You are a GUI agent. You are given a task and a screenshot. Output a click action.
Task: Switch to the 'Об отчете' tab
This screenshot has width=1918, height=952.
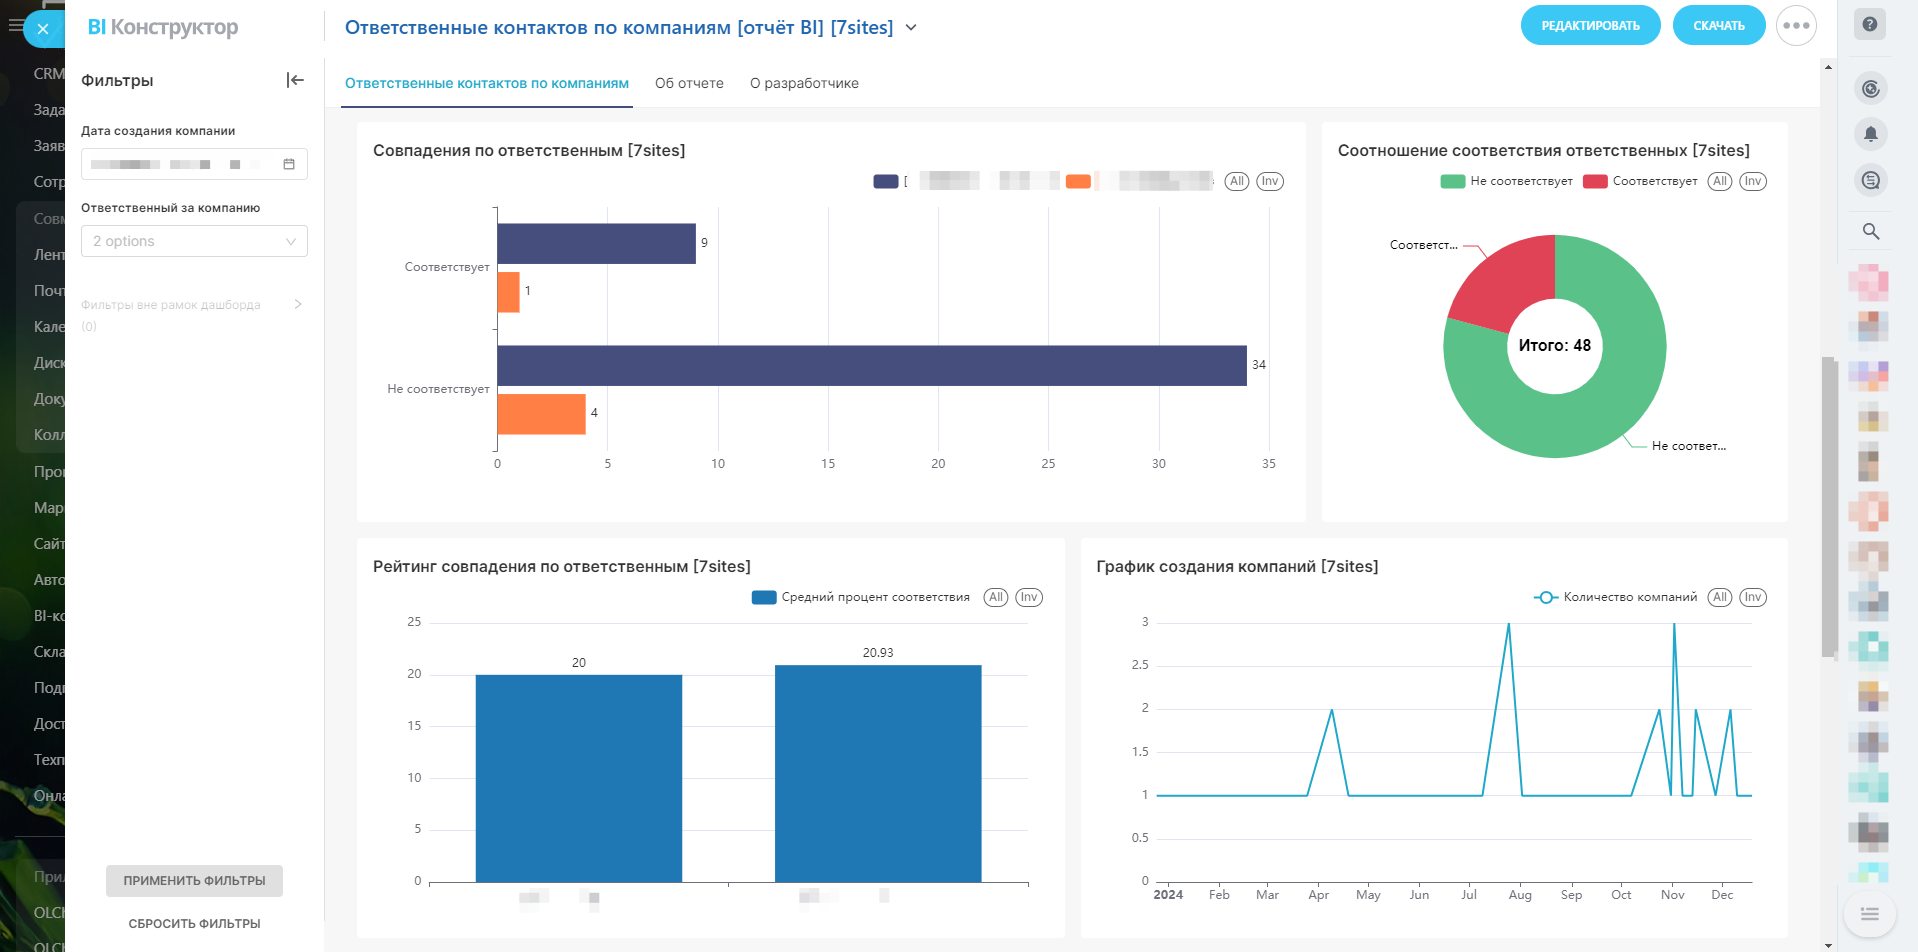[x=689, y=83]
